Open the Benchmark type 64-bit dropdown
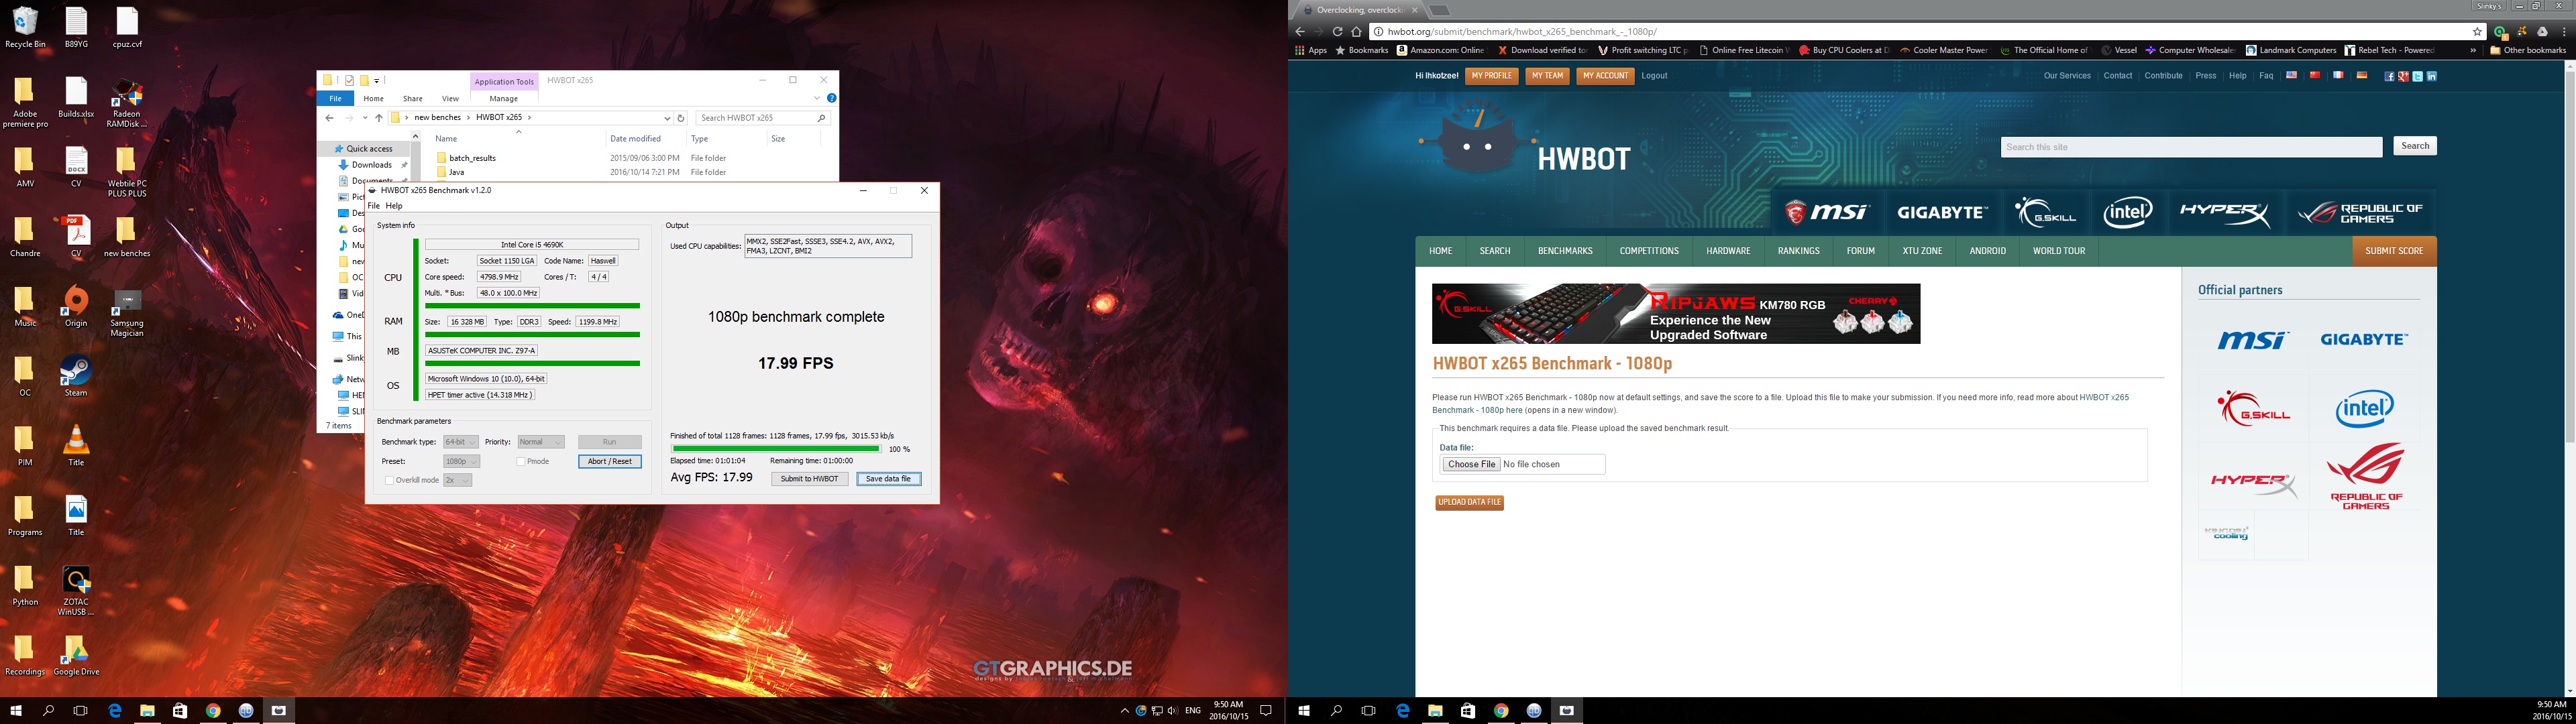Image resolution: width=2576 pixels, height=724 pixels. point(461,442)
